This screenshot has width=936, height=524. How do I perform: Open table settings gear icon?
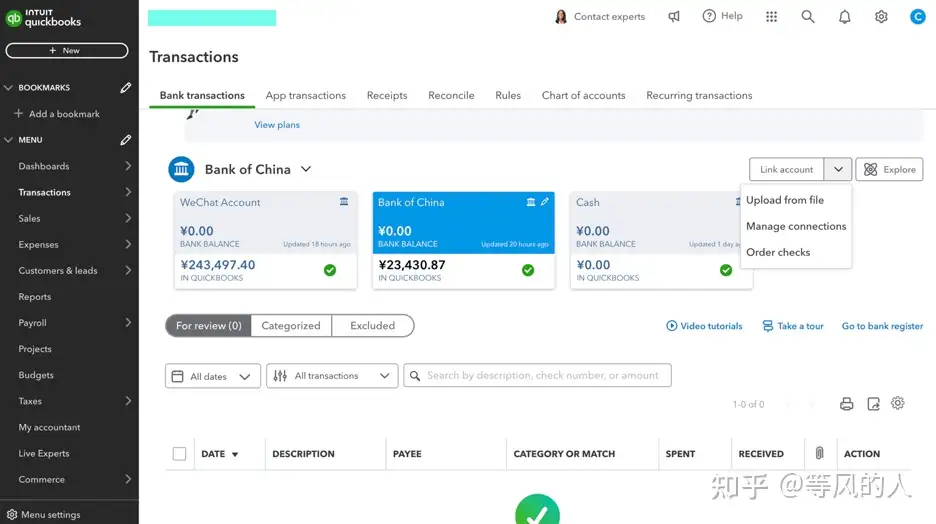click(898, 403)
